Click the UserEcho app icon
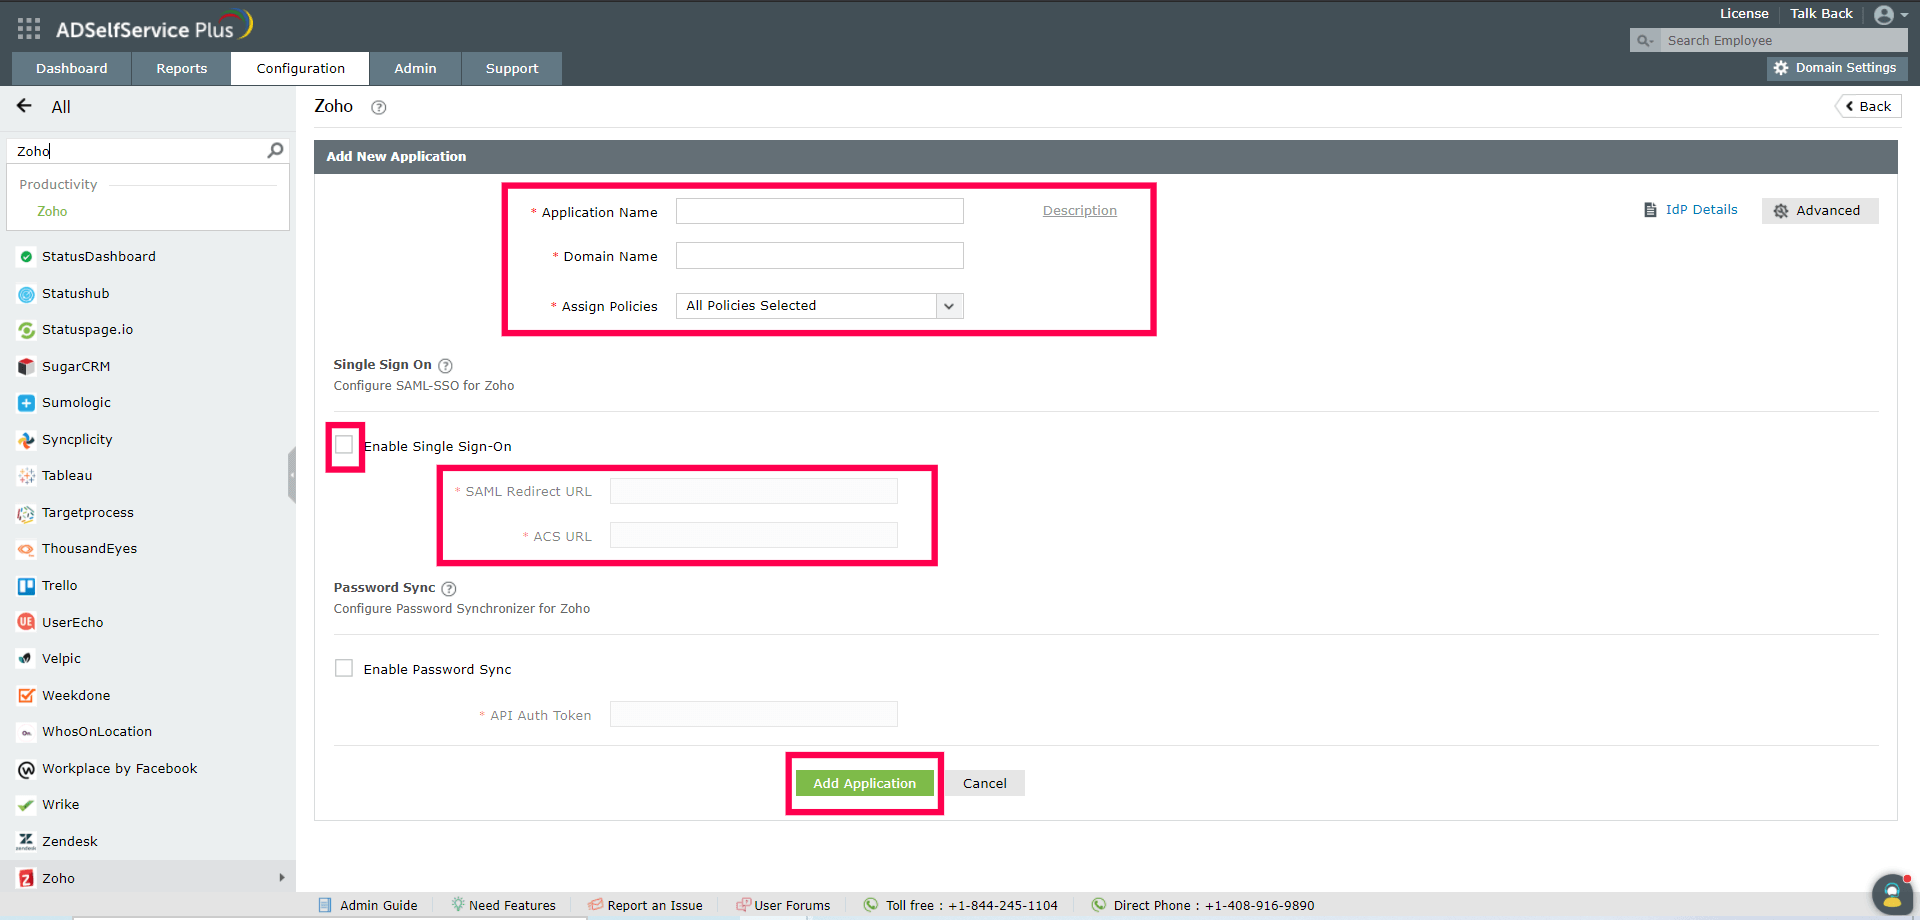The width and height of the screenshot is (1920, 920). click(x=26, y=622)
